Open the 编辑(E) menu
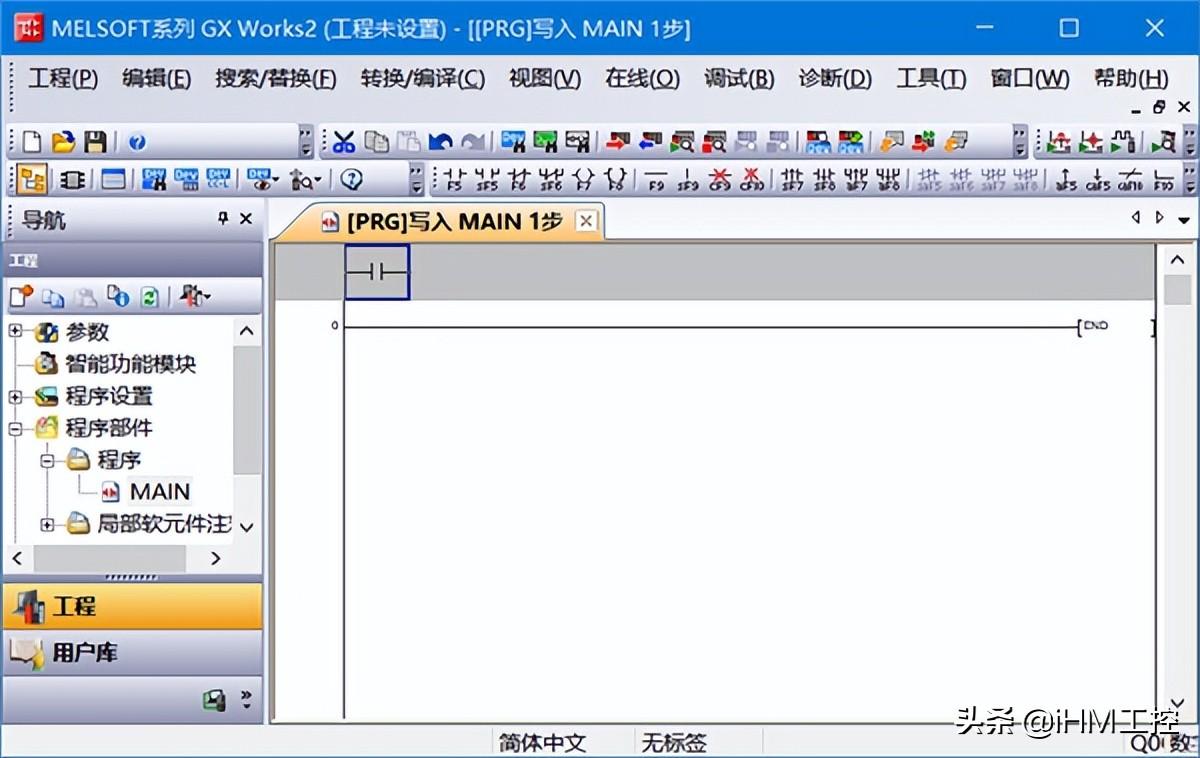The image size is (1200, 758). (x=157, y=79)
